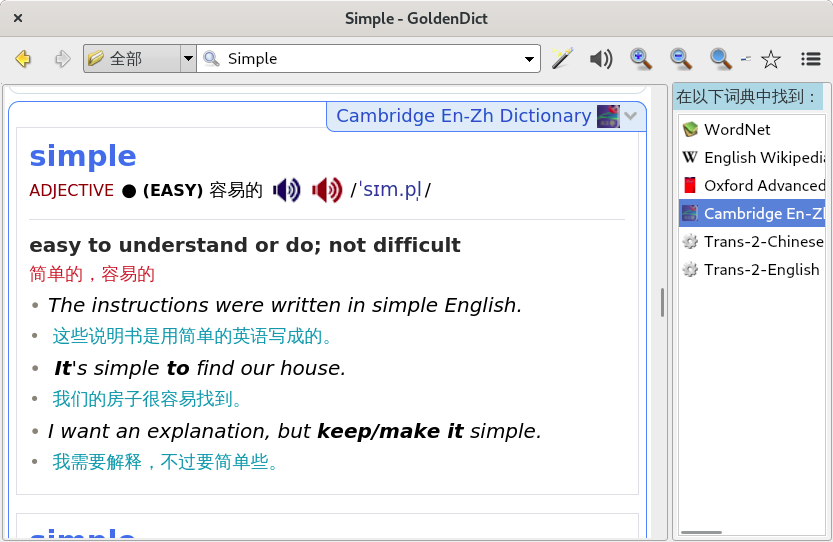Open the 全部 dictionary group dropdown

tap(139, 58)
